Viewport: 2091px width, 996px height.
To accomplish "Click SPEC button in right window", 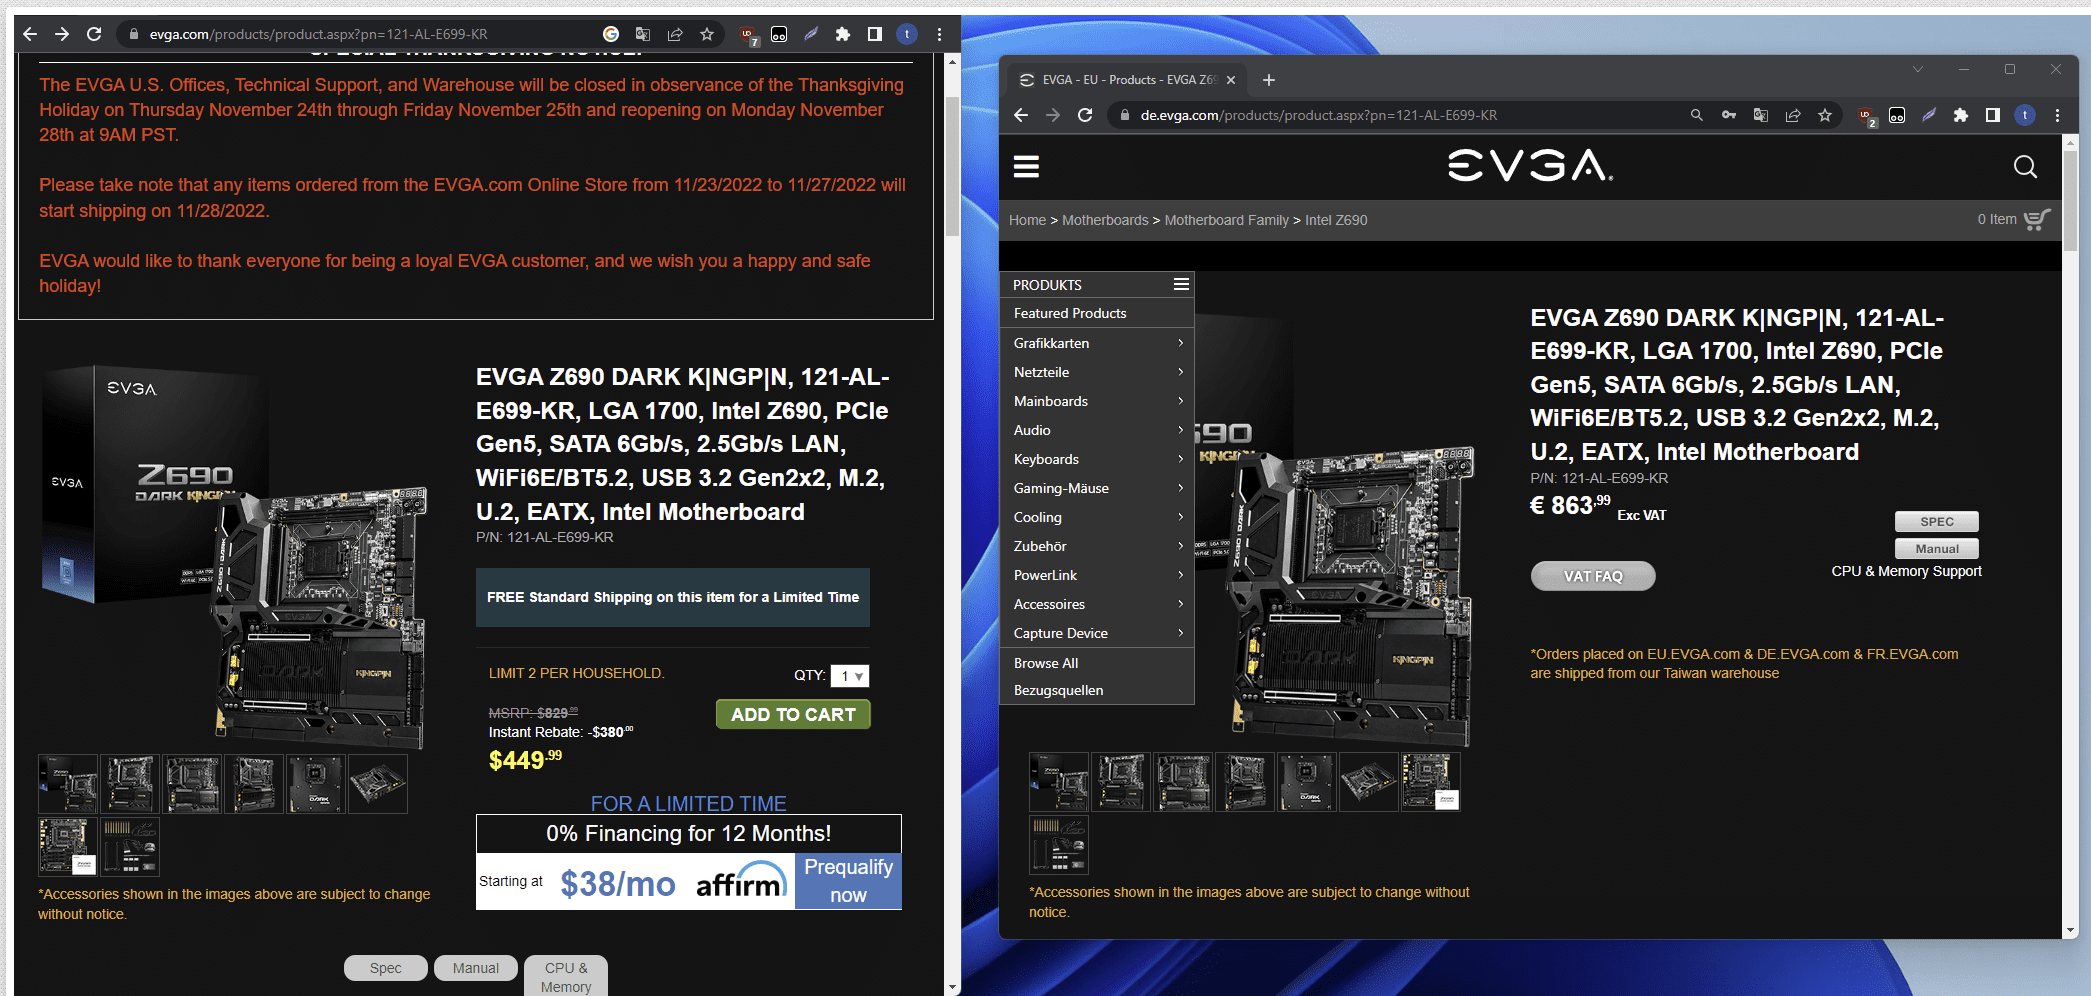I will tap(1936, 521).
